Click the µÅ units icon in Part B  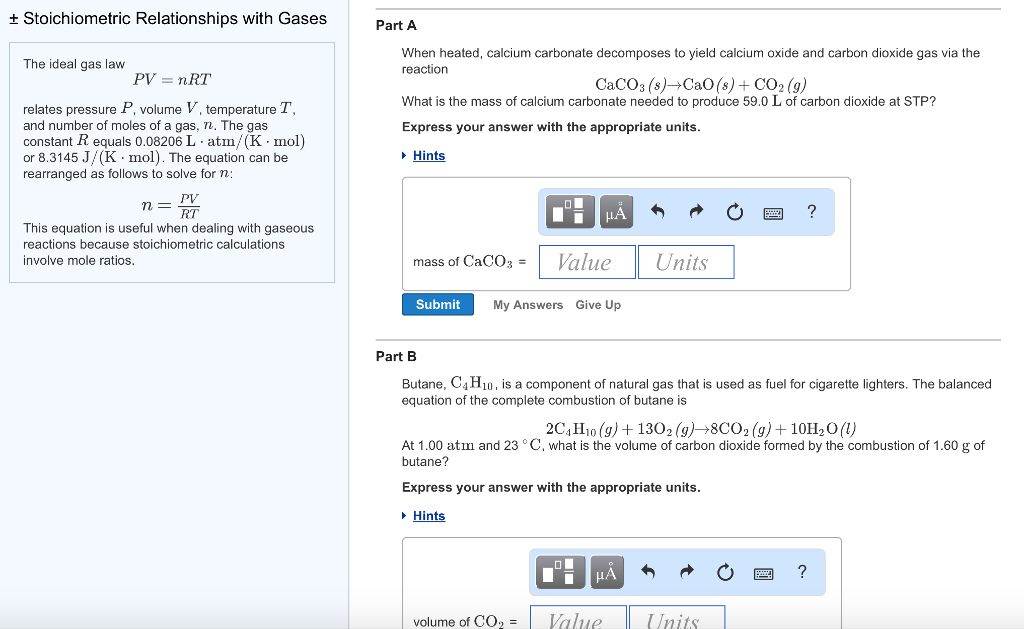point(606,572)
